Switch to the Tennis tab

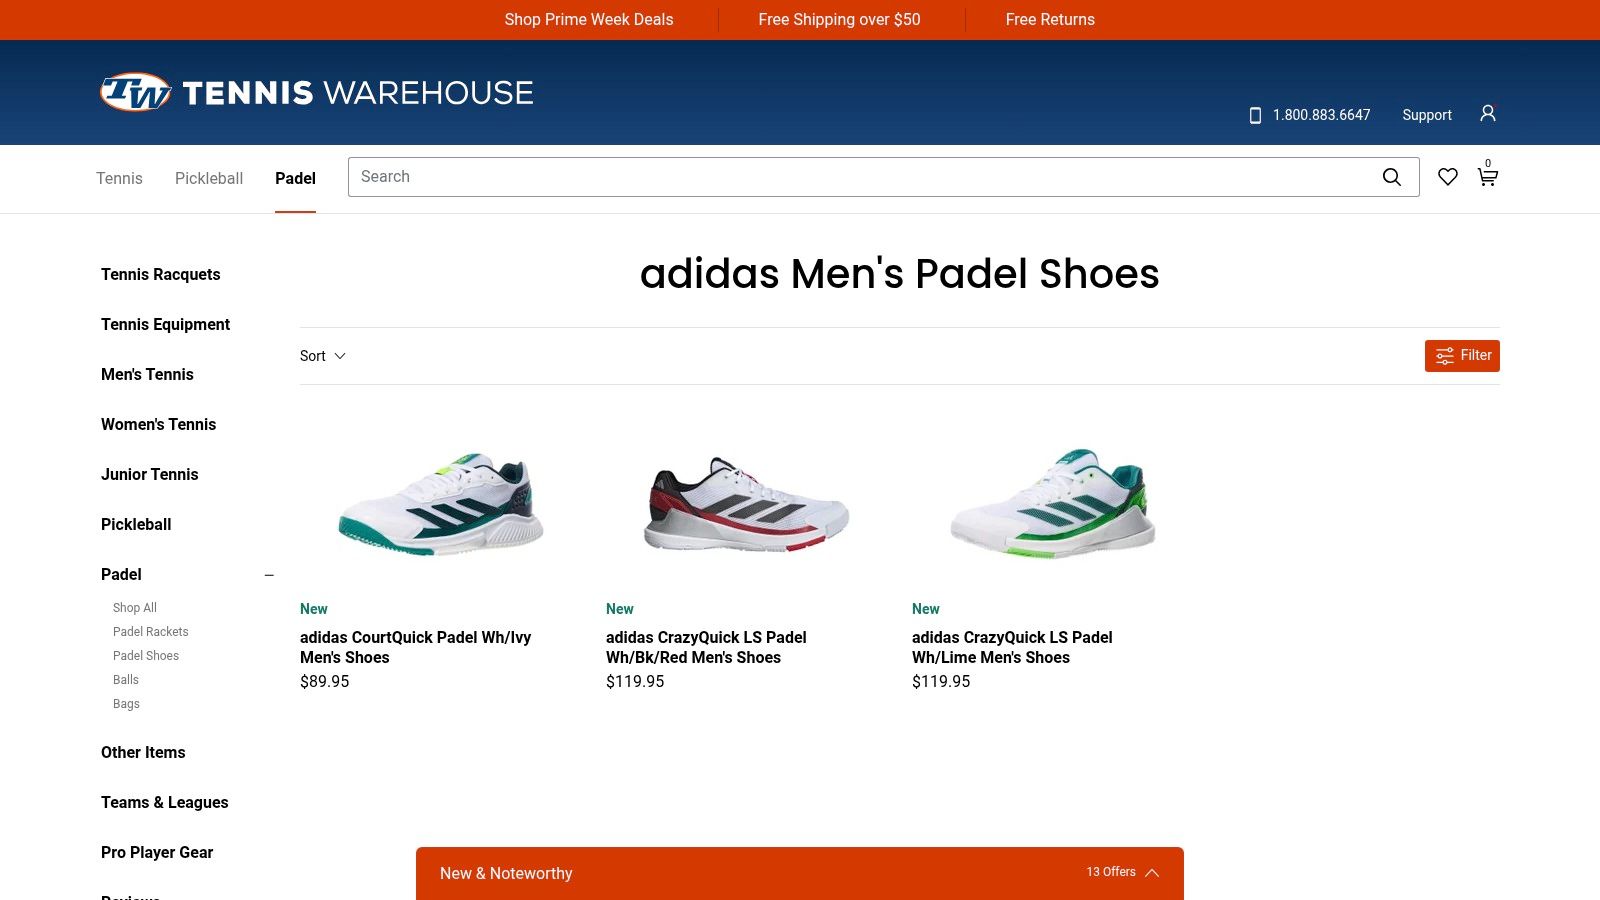[x=119, y=178]
